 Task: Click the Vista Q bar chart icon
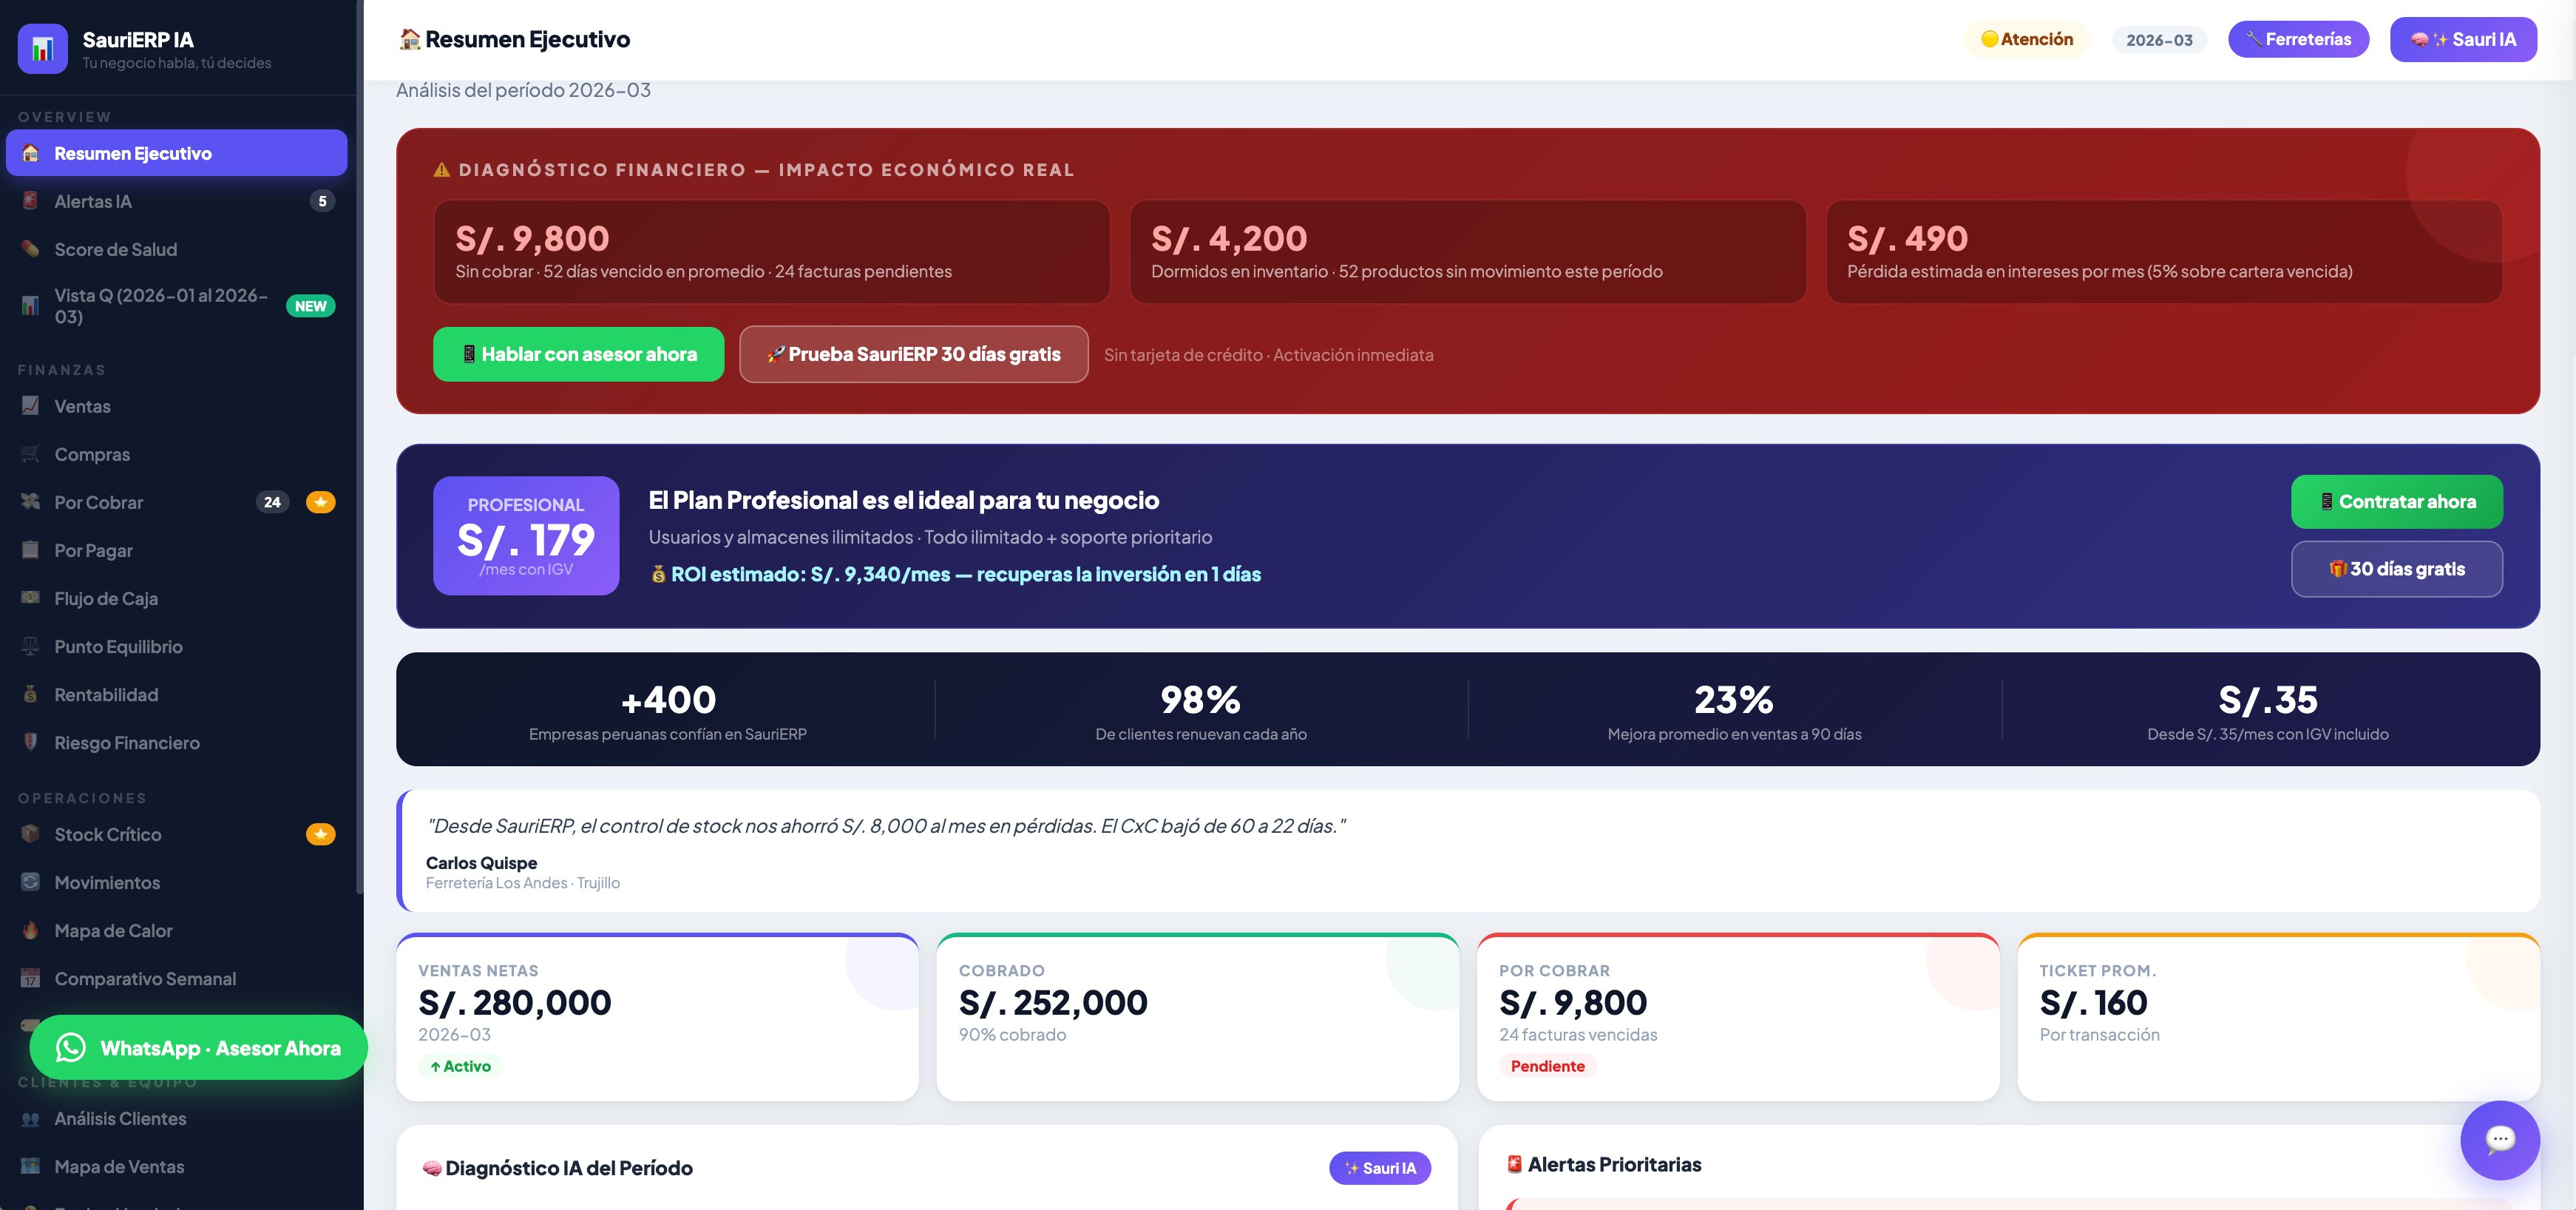(x=31, y=306)
